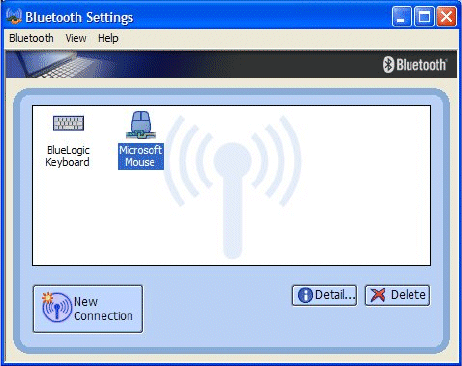Click the New Connection antenna icon
The width and height of the screenshot is (462, 366).
pos(56,307)
